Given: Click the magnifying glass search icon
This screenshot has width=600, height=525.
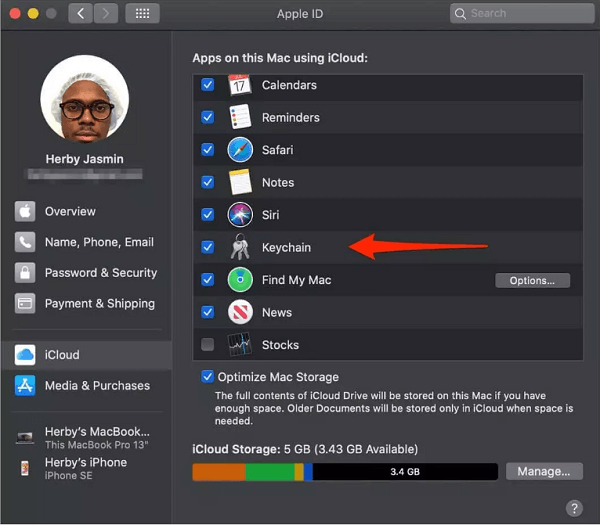Looking at the screenshot, I should coord(460,14).
